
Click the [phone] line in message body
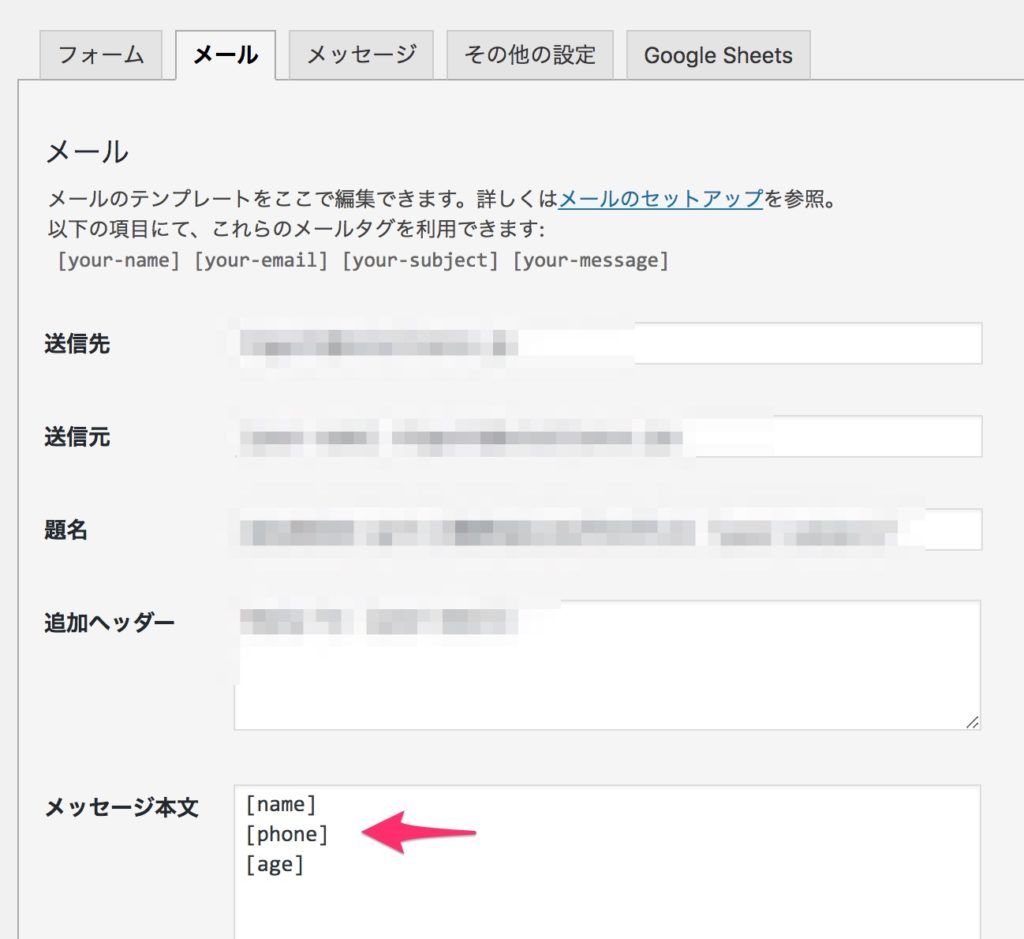pyautogui.click(x=287, y=834)
